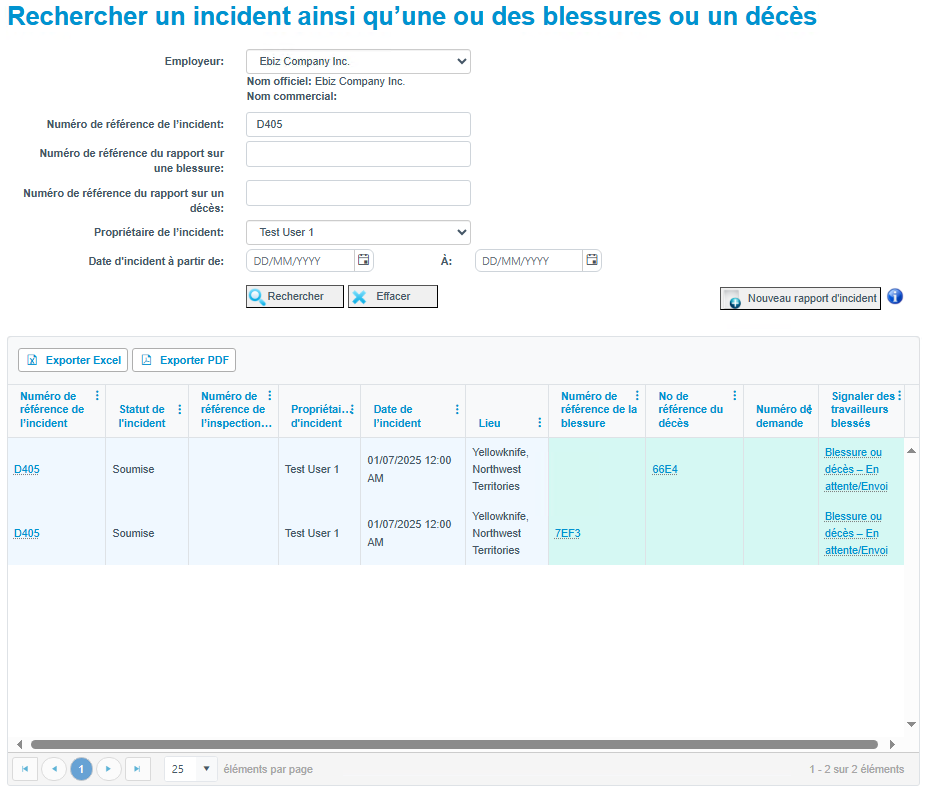Open column menu for No de référence du décès
The height and width of the screenshot is (792, 928).
pos(734,395)
